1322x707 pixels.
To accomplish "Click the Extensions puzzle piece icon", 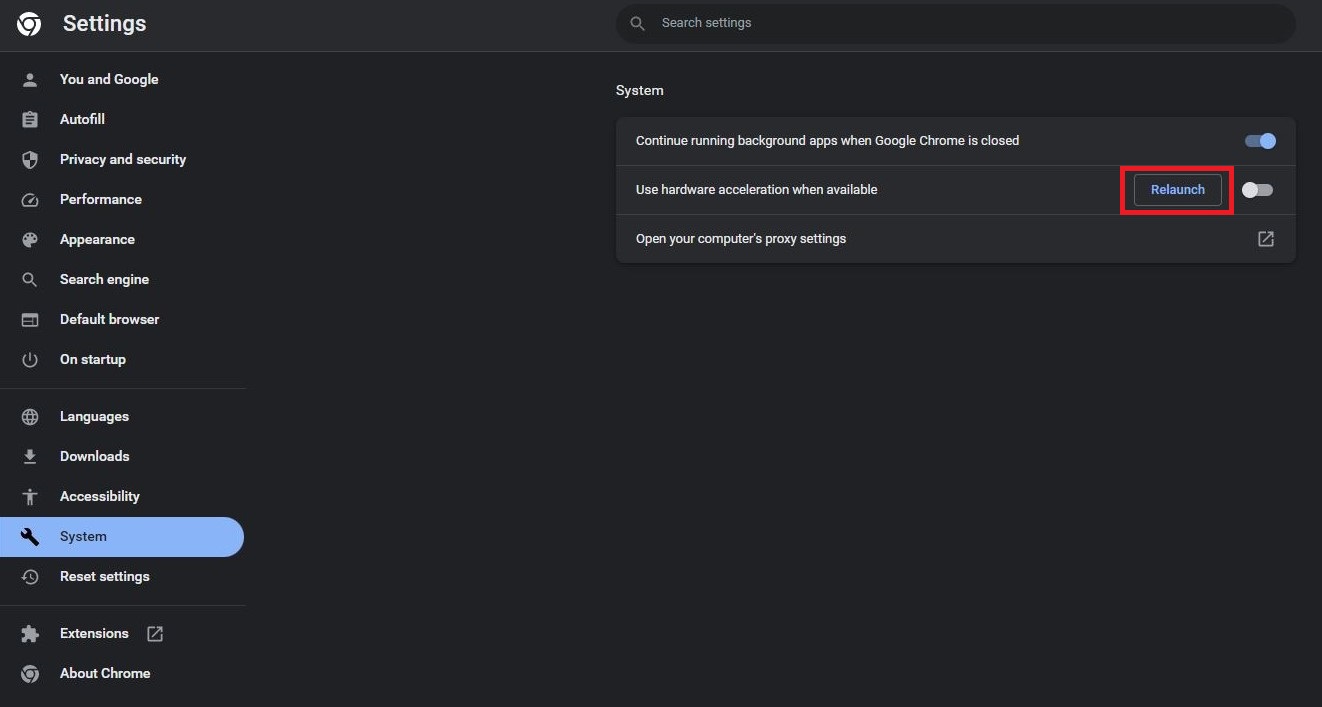I will click(x=30, y=634).
